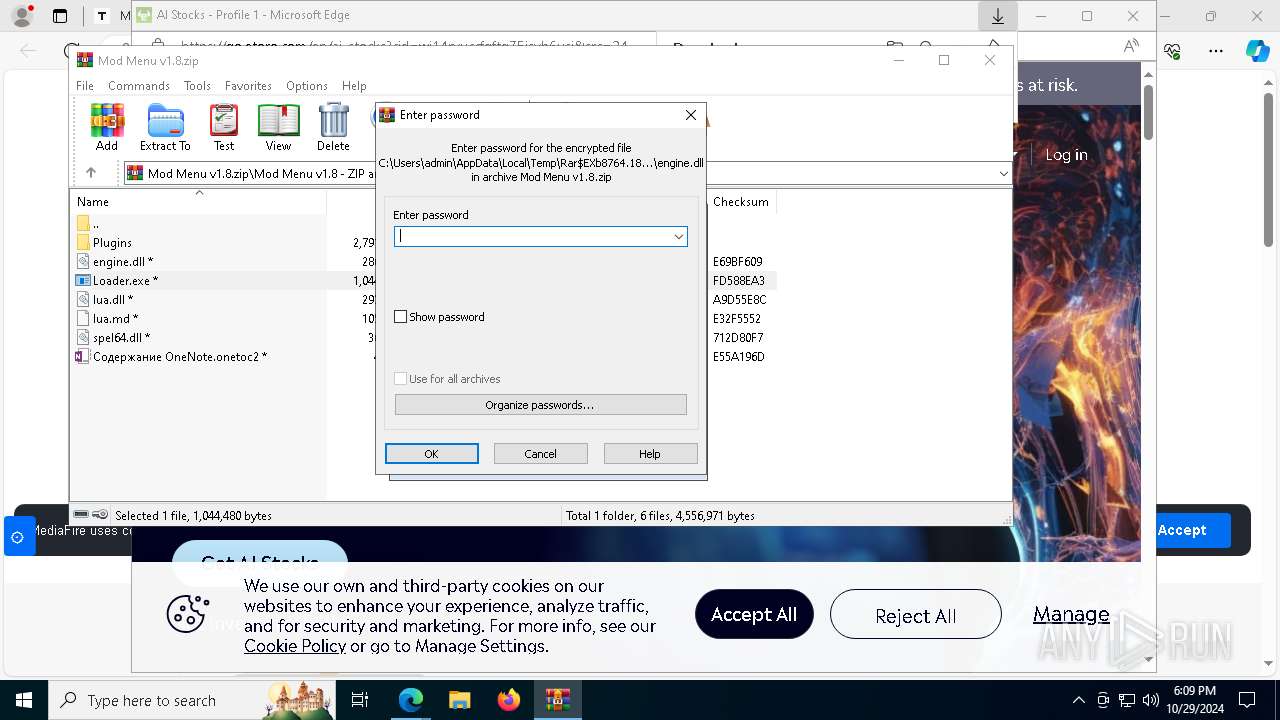This screenshot has width=1280, height=720.
Task: Click the Test archive toolbar icon
Action: coord(224,127)
